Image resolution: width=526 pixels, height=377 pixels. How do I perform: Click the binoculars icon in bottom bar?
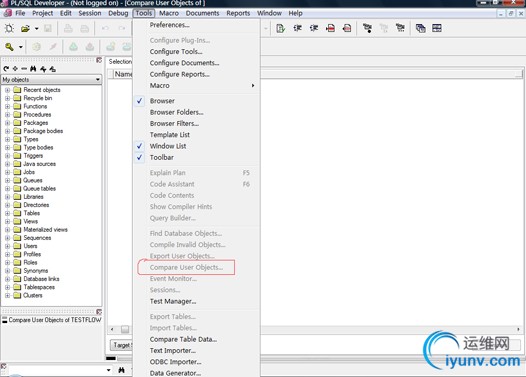pyautogui.click(x=121, y=370)
